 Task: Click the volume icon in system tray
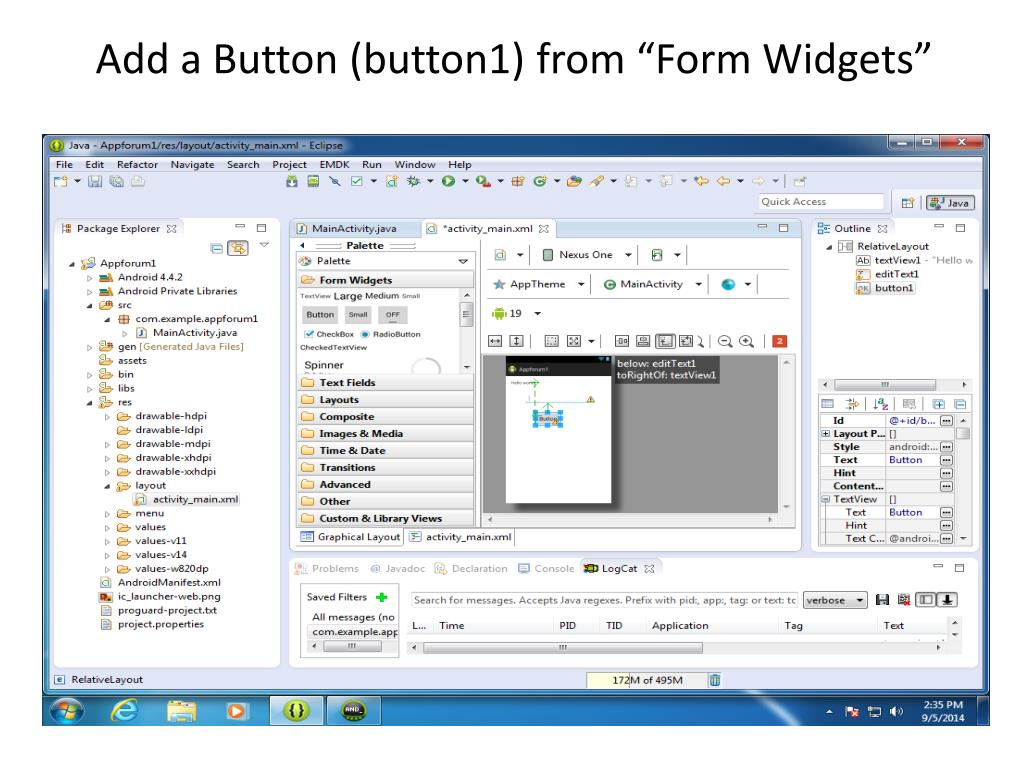pos(896,711)
